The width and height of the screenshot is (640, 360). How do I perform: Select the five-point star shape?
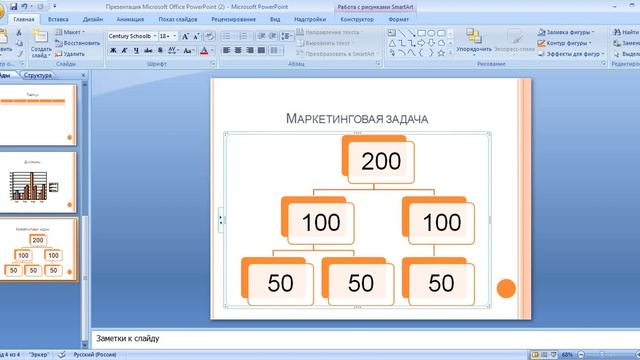point(441,53)
